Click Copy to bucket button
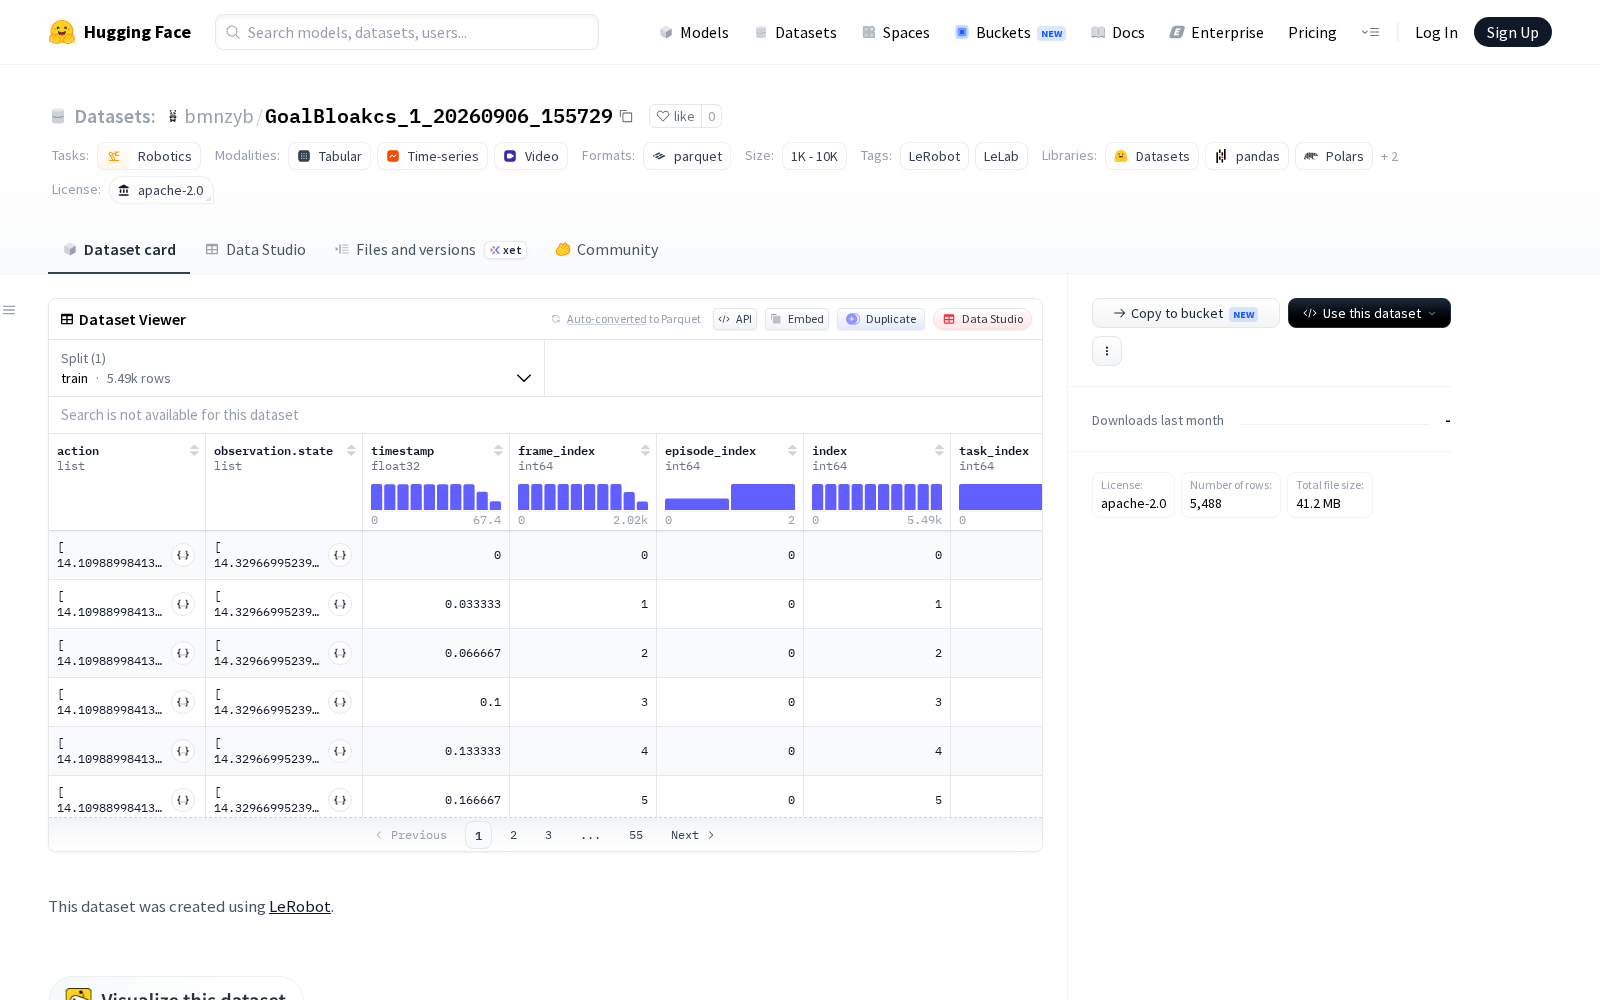This screenshot has height=1000, width=1600. (x=1186, y=313)
